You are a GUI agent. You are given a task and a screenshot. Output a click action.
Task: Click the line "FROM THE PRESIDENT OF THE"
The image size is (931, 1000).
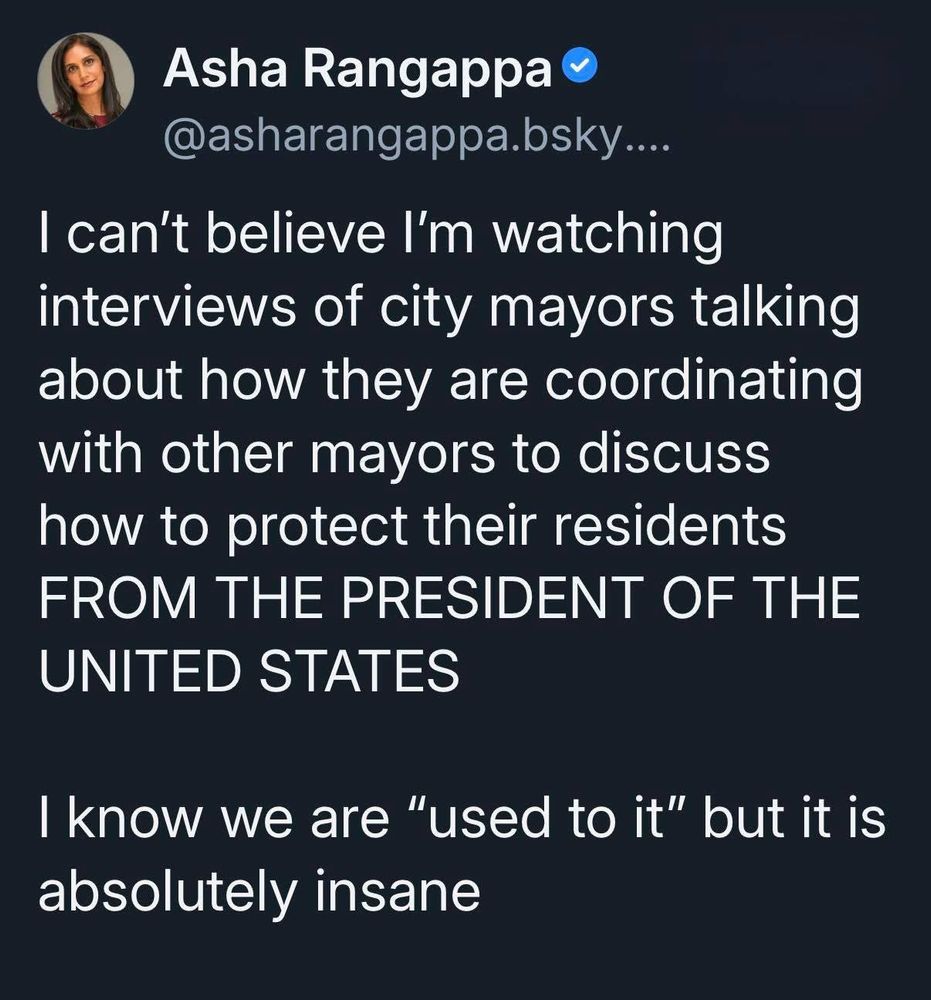tap(450, 598)
